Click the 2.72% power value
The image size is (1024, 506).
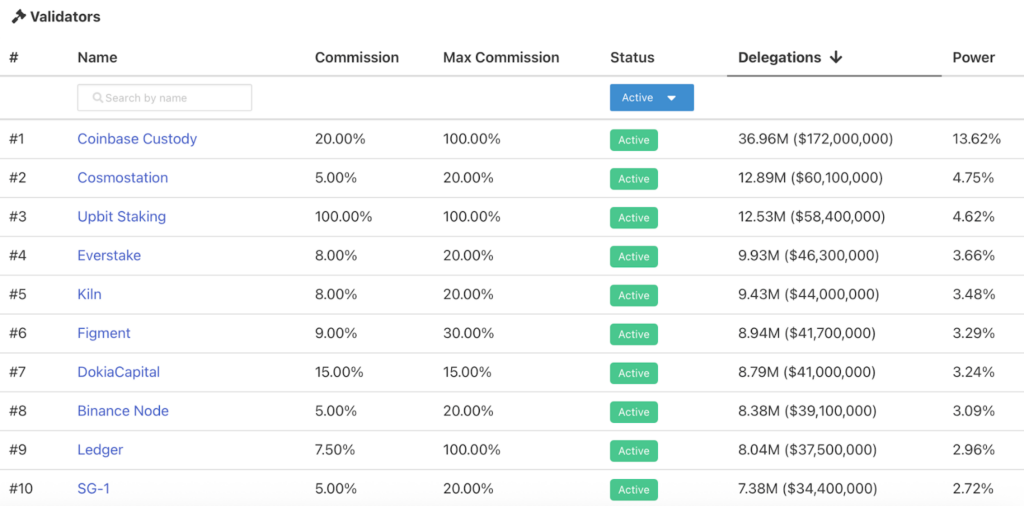coord(973,488)
